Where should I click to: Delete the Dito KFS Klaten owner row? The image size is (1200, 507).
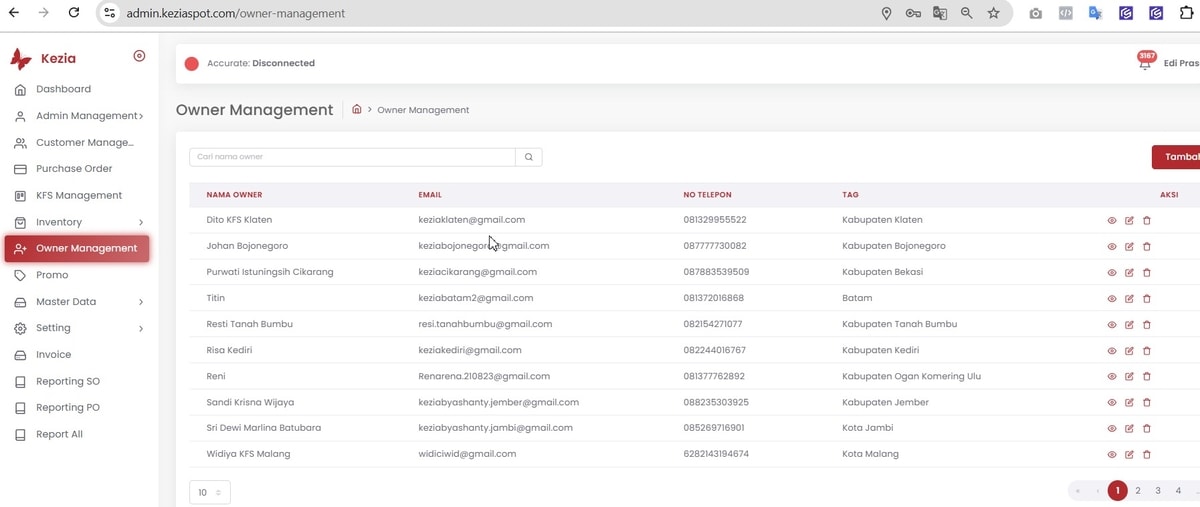[1147, 220]
